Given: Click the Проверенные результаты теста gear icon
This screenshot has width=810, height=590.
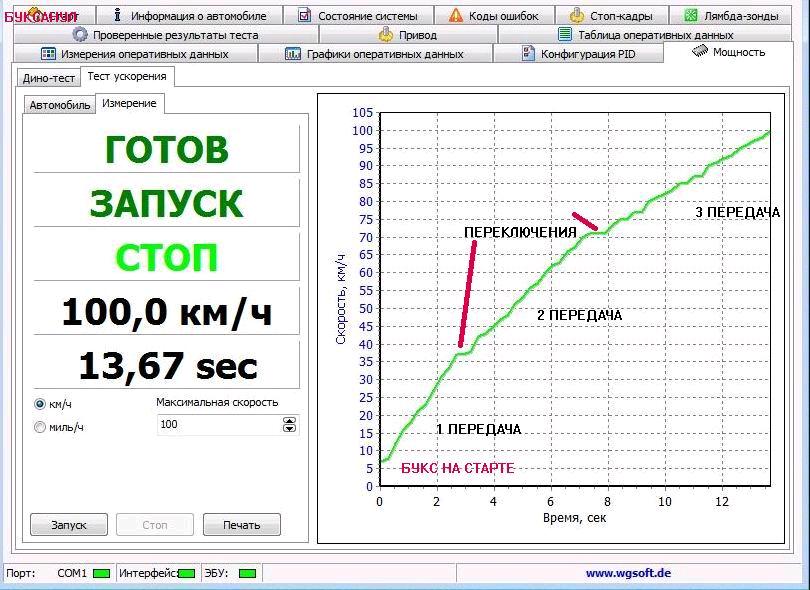Looking at the screenshot, I should (x=80, y=35).
